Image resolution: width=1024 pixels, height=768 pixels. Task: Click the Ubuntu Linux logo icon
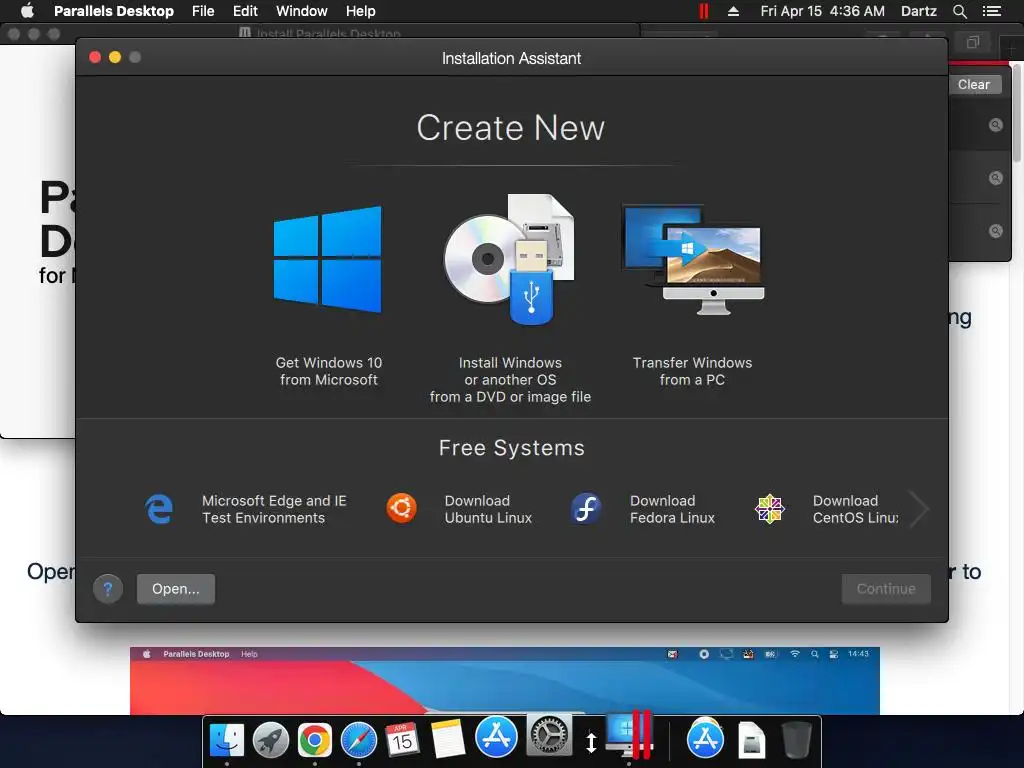402,508
